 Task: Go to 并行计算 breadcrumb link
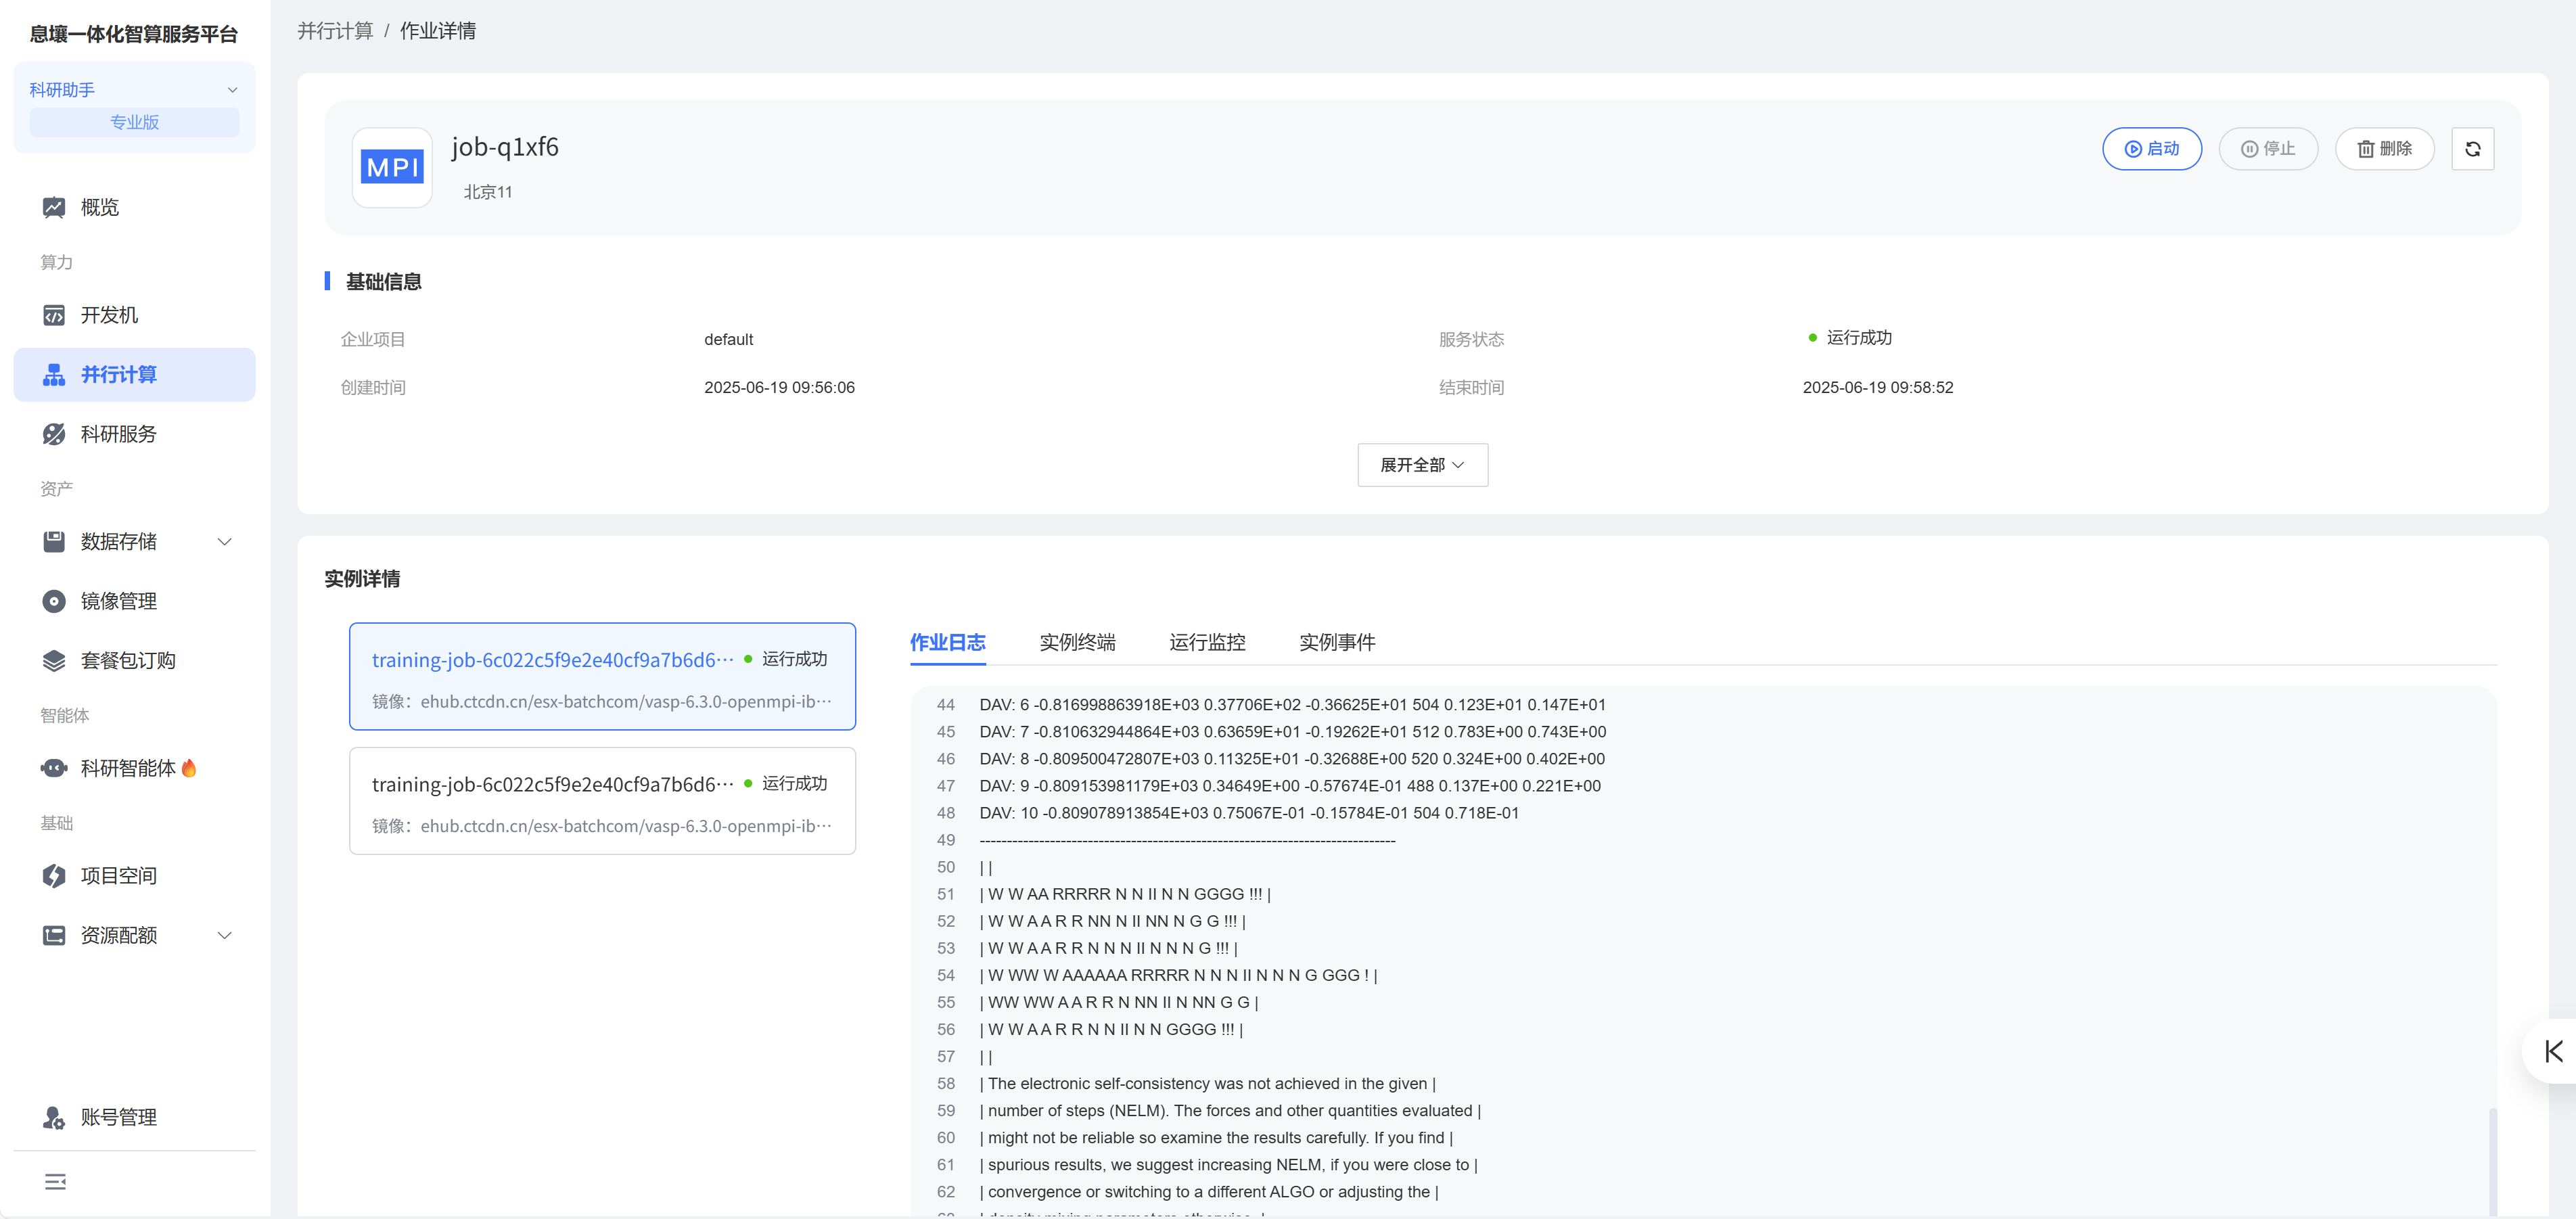pos(335,31)
